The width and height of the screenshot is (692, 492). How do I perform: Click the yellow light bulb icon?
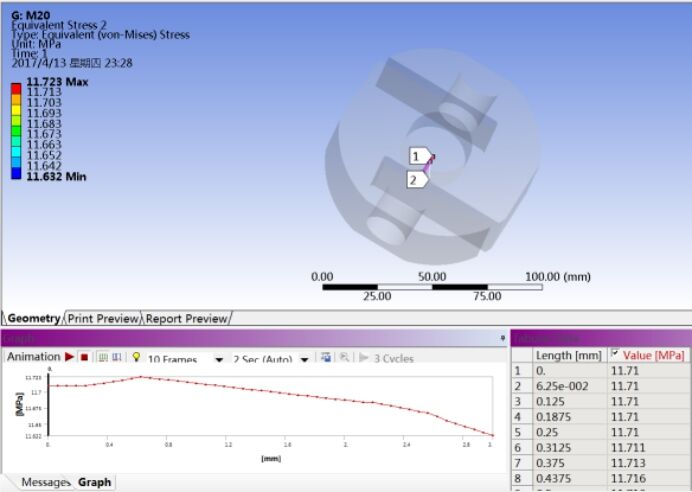click(136, 357)
